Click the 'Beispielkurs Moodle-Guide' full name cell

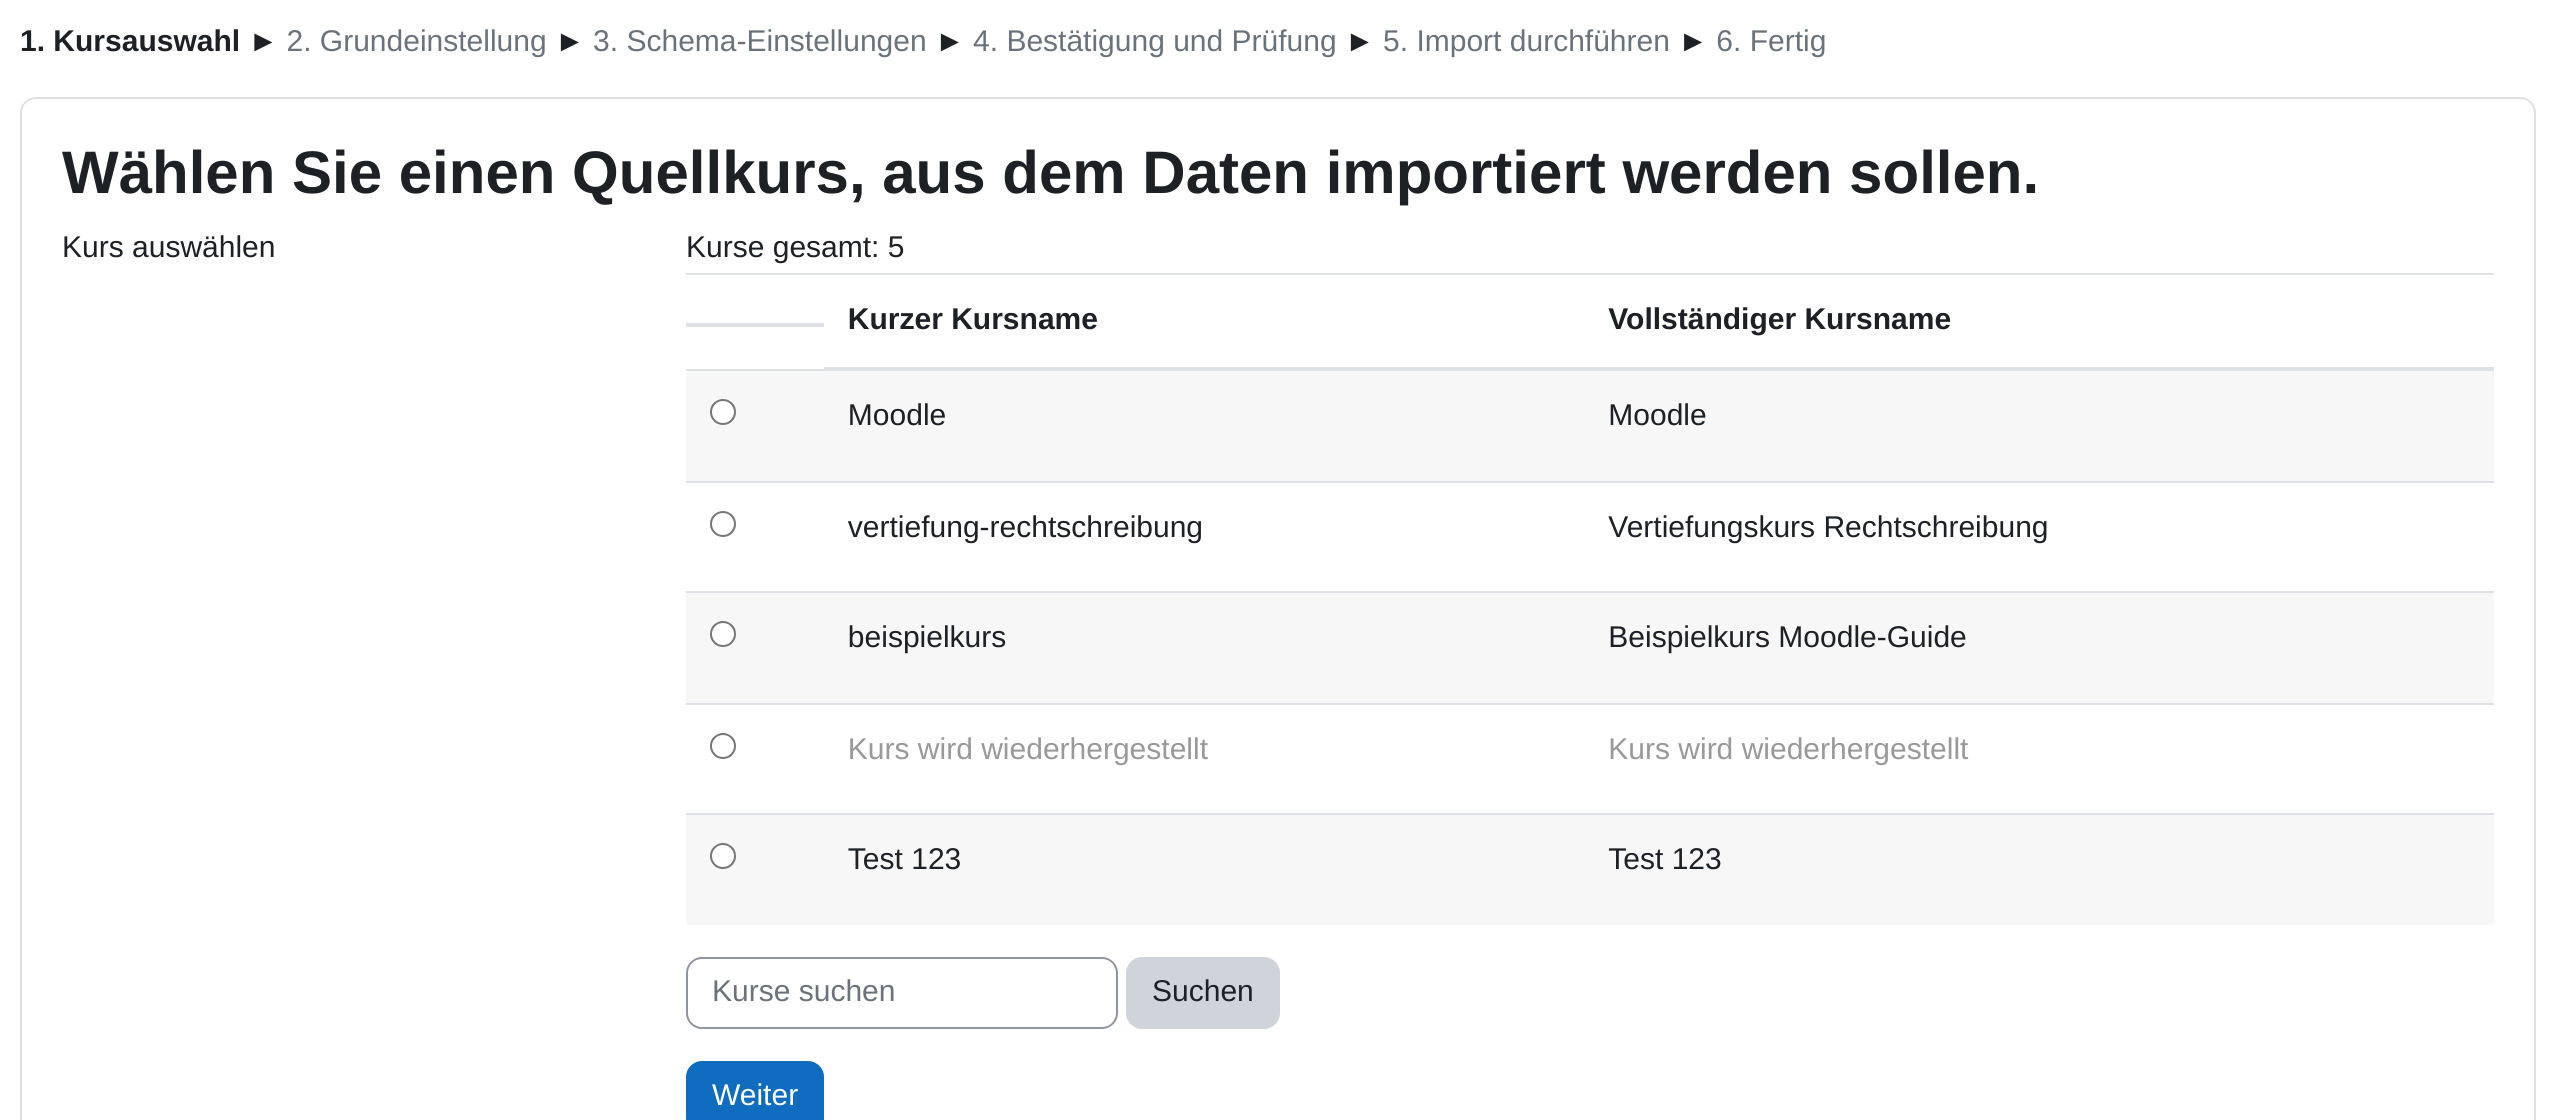pos(1787,637)
